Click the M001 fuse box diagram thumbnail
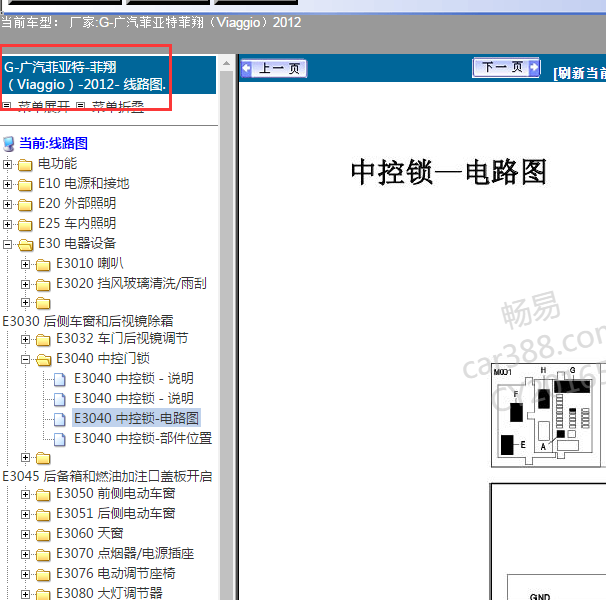Screen dimensions: 606x600 click(546, 416)
